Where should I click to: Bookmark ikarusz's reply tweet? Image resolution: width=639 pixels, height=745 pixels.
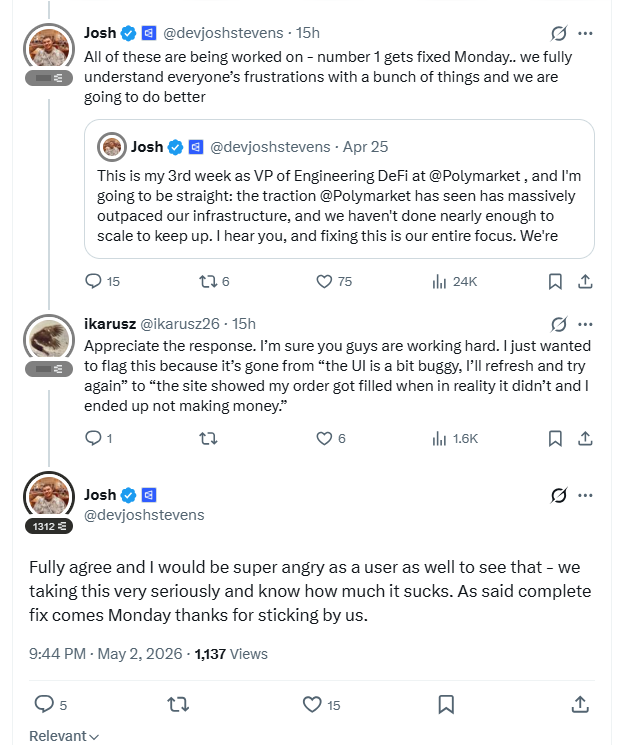click(x=555, y=438)
